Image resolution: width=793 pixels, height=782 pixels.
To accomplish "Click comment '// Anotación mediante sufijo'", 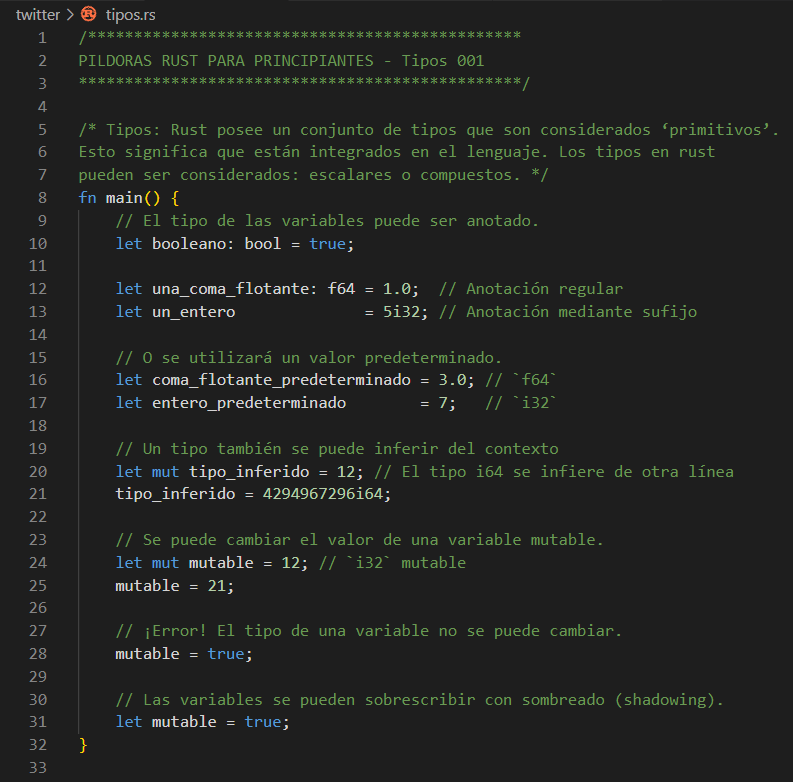I will (x=568, y=312).
